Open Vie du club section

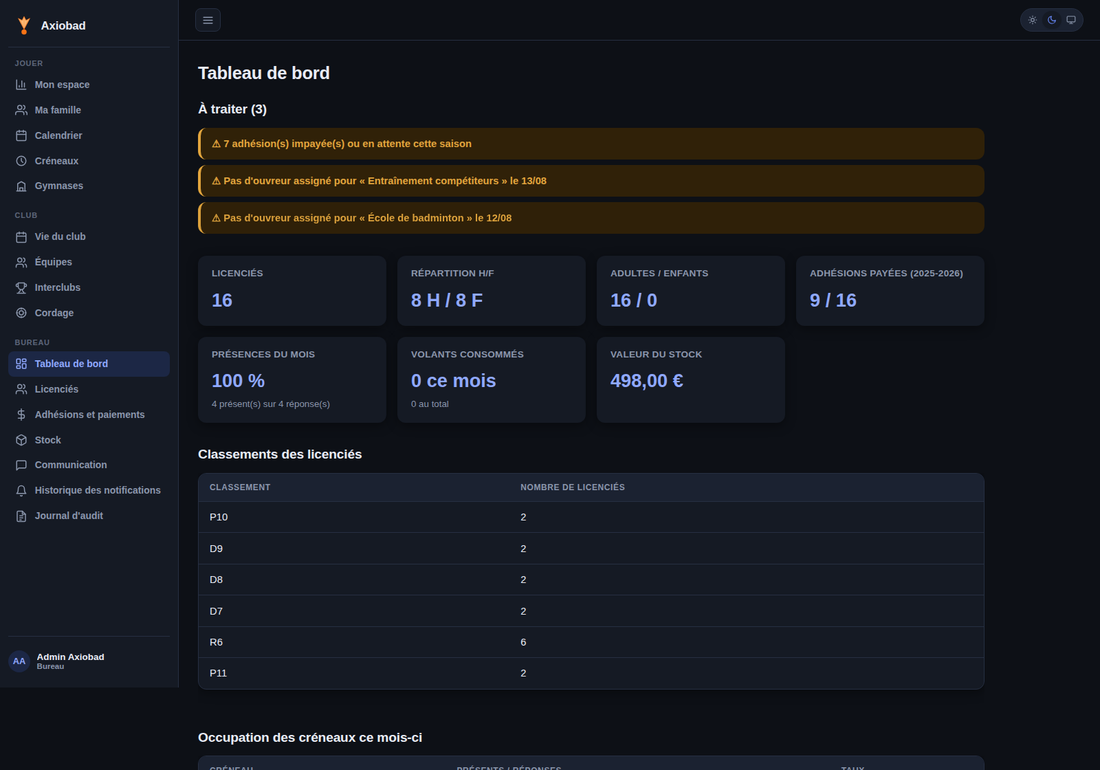[89, 237]
